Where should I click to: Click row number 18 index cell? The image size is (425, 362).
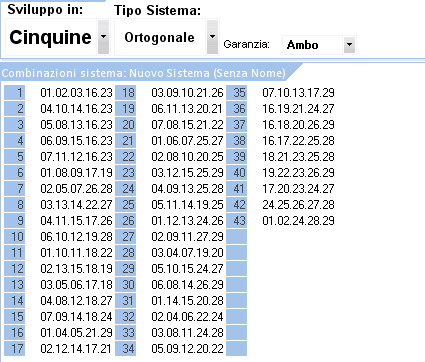click(x=126, y=93)
